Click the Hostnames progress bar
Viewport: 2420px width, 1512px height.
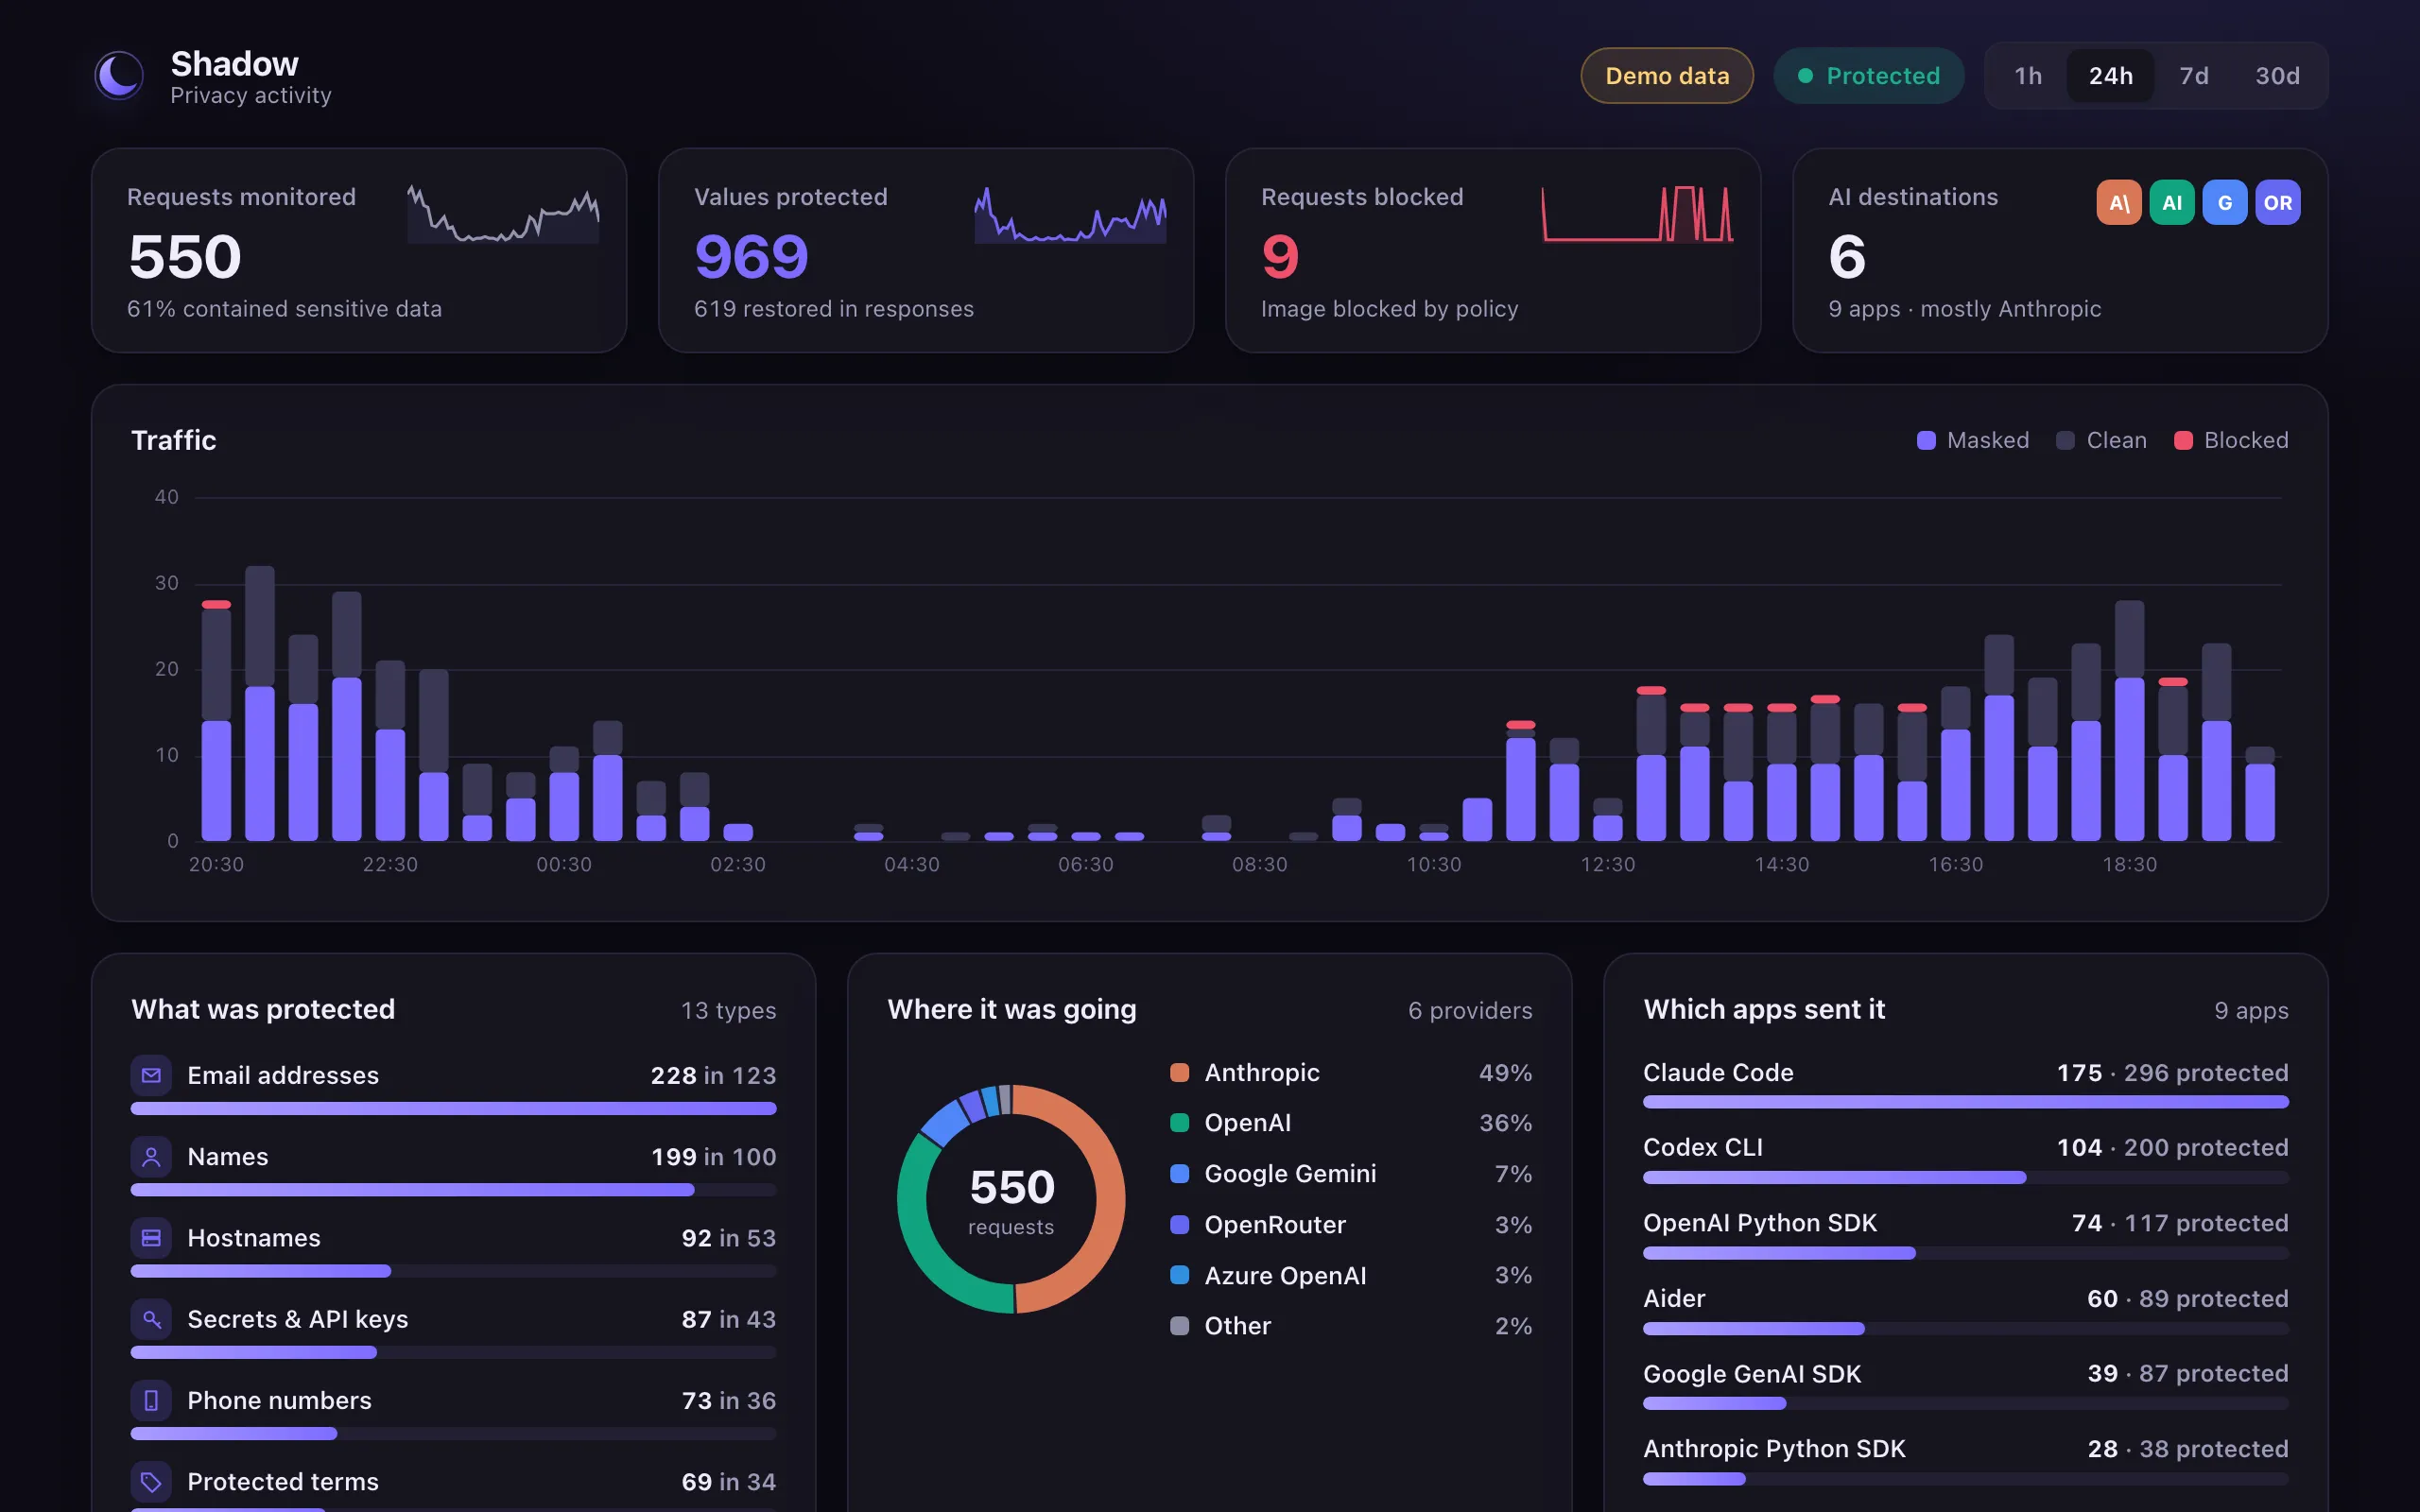(453, 1271)
